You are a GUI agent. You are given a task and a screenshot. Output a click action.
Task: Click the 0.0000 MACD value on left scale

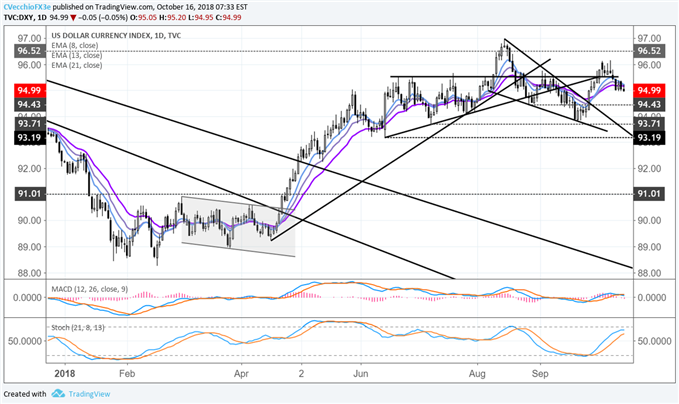27,297
